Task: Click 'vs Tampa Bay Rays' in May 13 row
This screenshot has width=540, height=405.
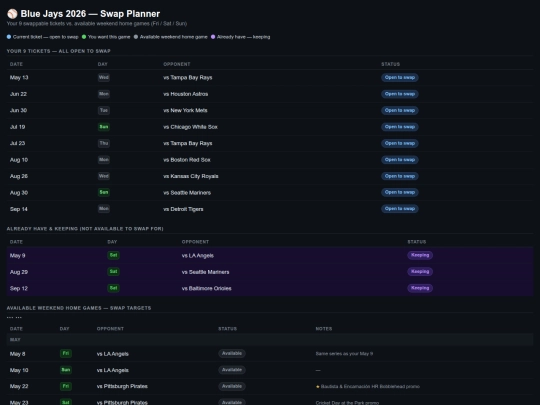Action: click(188, 78)
